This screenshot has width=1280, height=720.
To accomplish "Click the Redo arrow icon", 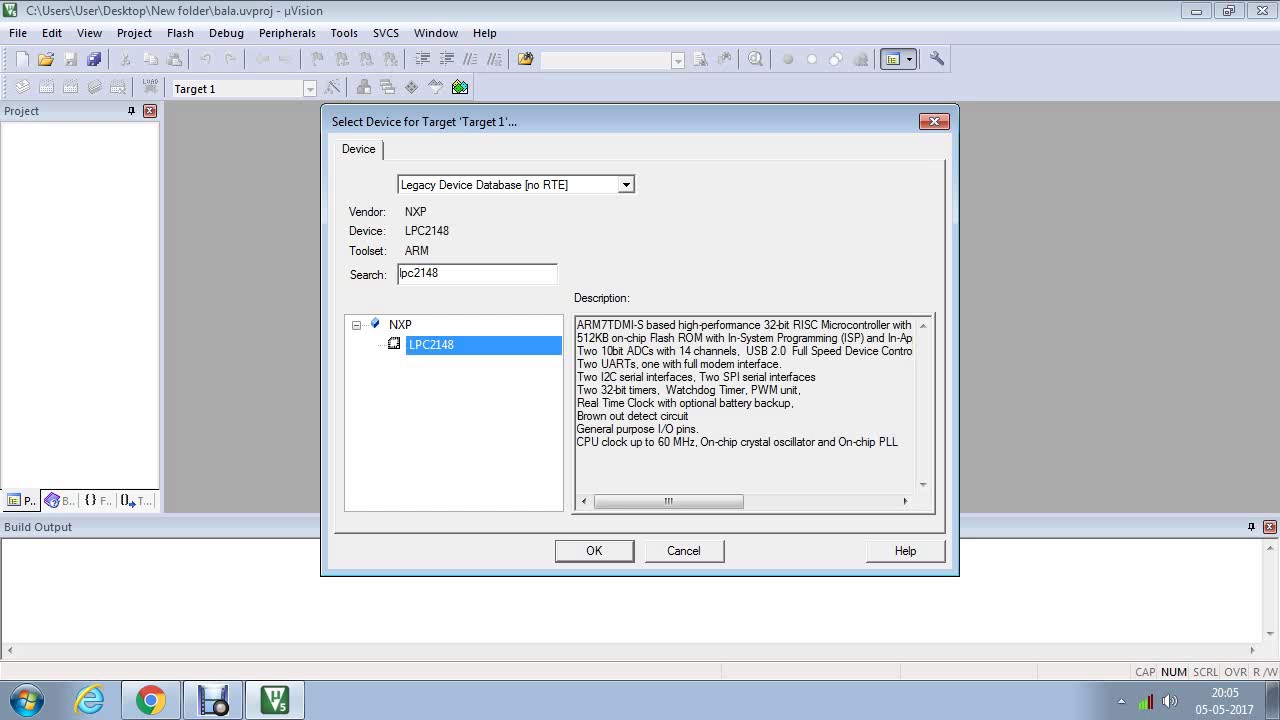I will click(x=230, y=59).
